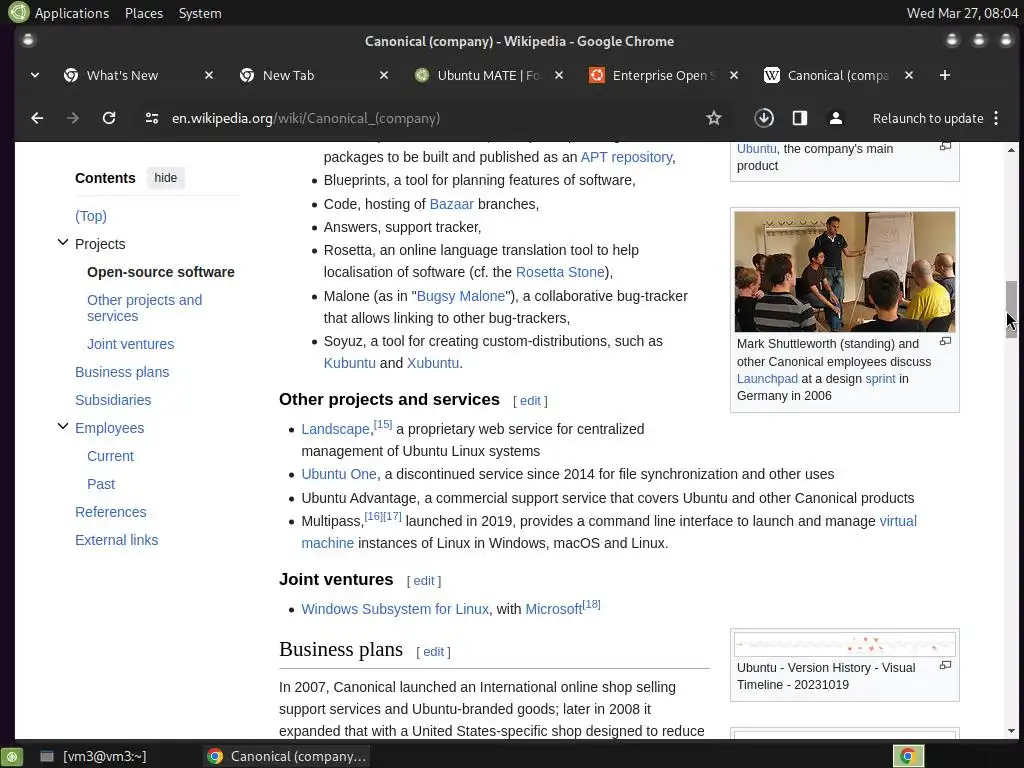This screenshot has width=1024, height=768.
Task: Open site information icon in address bar
Action: (x=152, y=118)
